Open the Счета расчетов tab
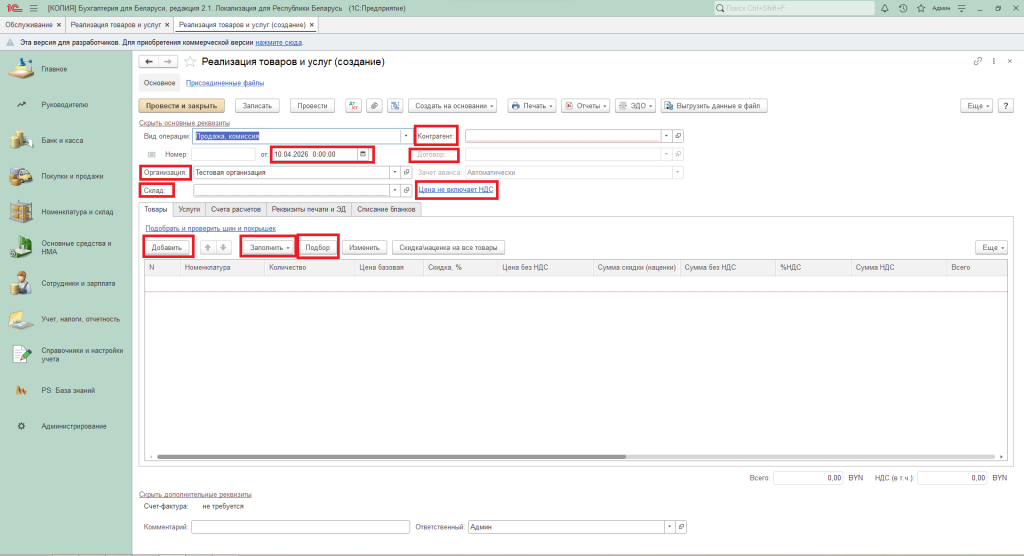 [235, 210]
